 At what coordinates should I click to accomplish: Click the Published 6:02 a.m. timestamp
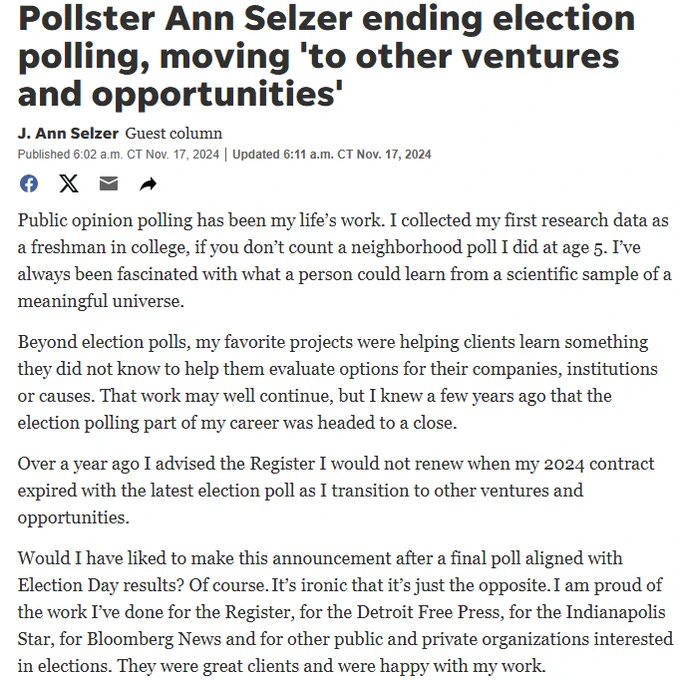[120, 154]
